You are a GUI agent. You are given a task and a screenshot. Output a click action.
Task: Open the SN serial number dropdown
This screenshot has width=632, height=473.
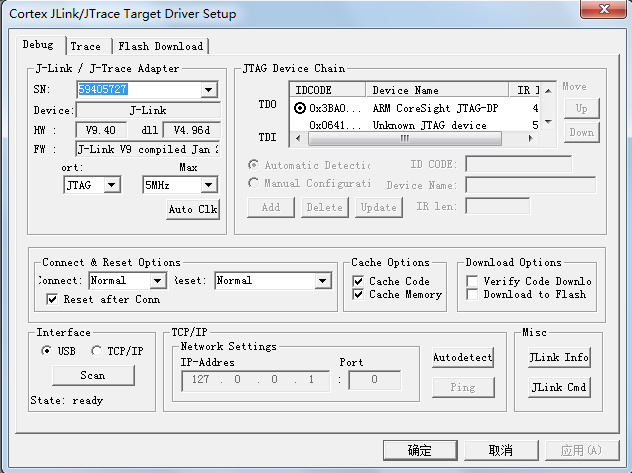coord(208,89)
